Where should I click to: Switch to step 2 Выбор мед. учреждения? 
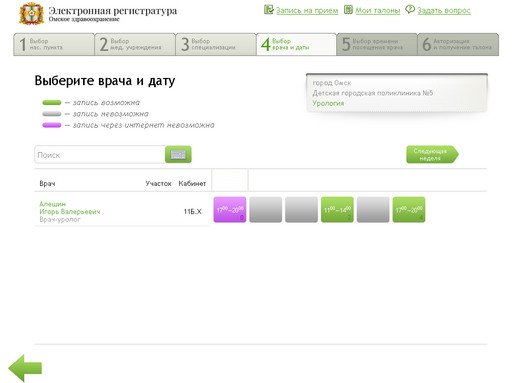click(135, 44)
